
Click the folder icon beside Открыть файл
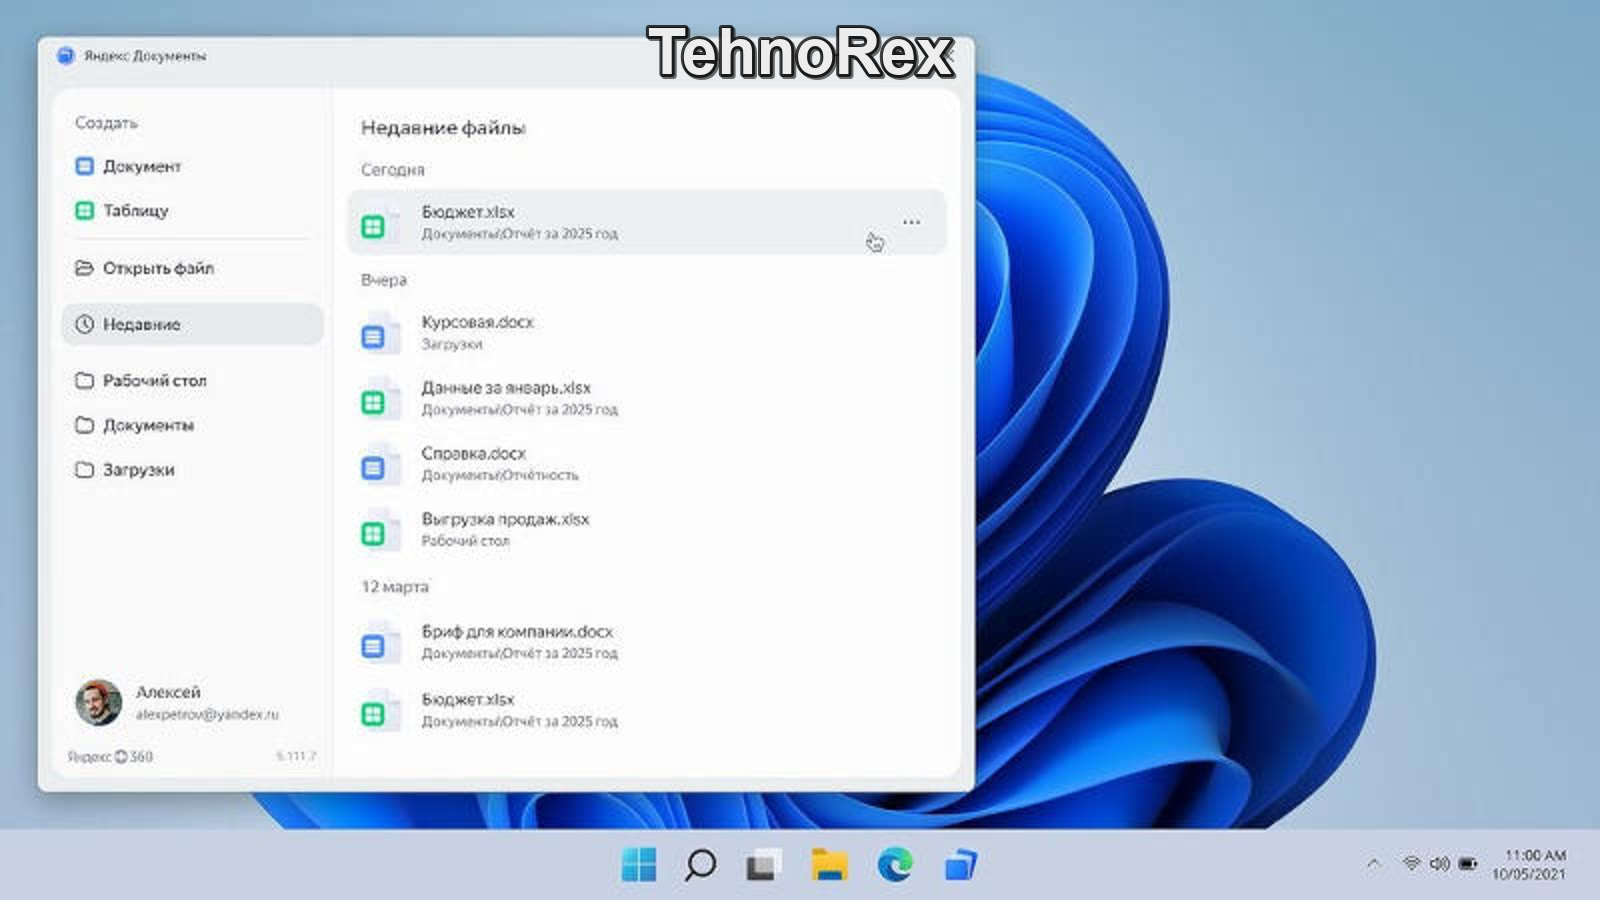(x=85, y=268)
